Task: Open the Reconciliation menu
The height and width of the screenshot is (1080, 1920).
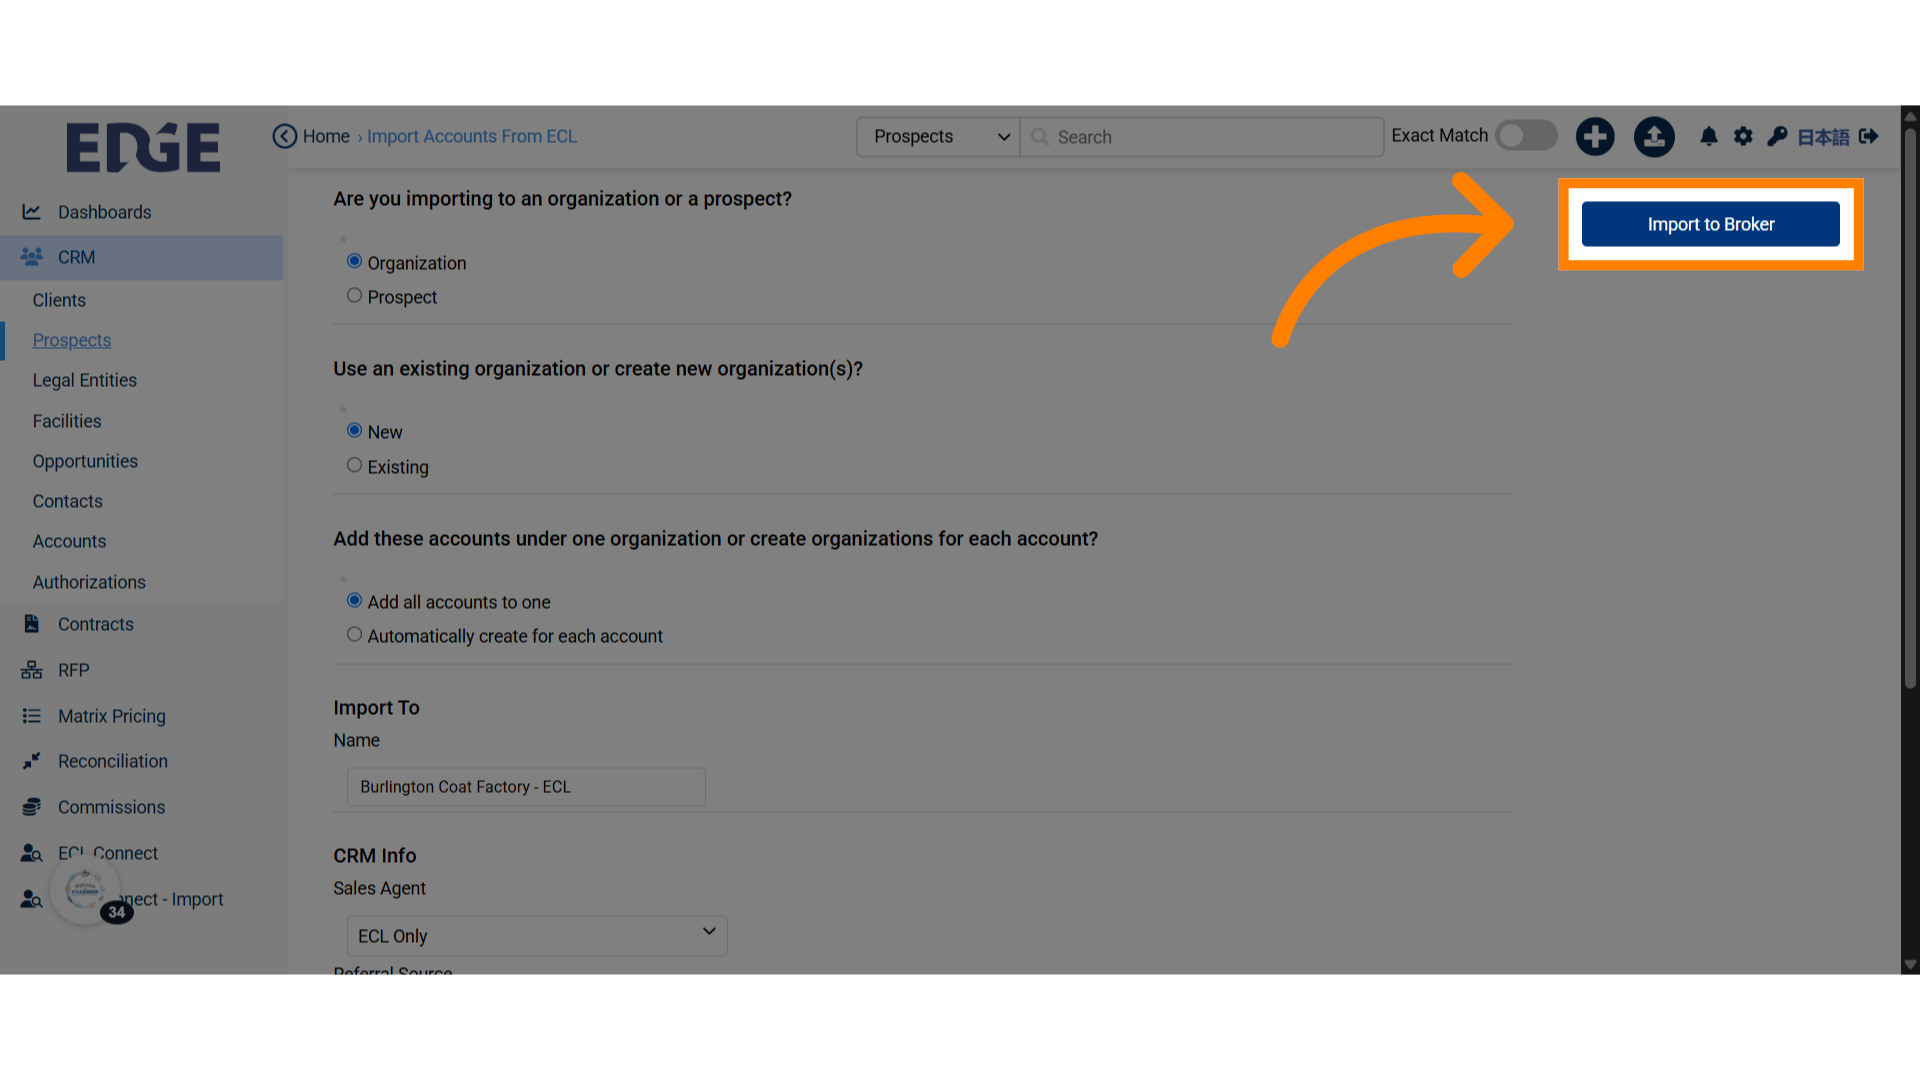Action: (113, 761)
